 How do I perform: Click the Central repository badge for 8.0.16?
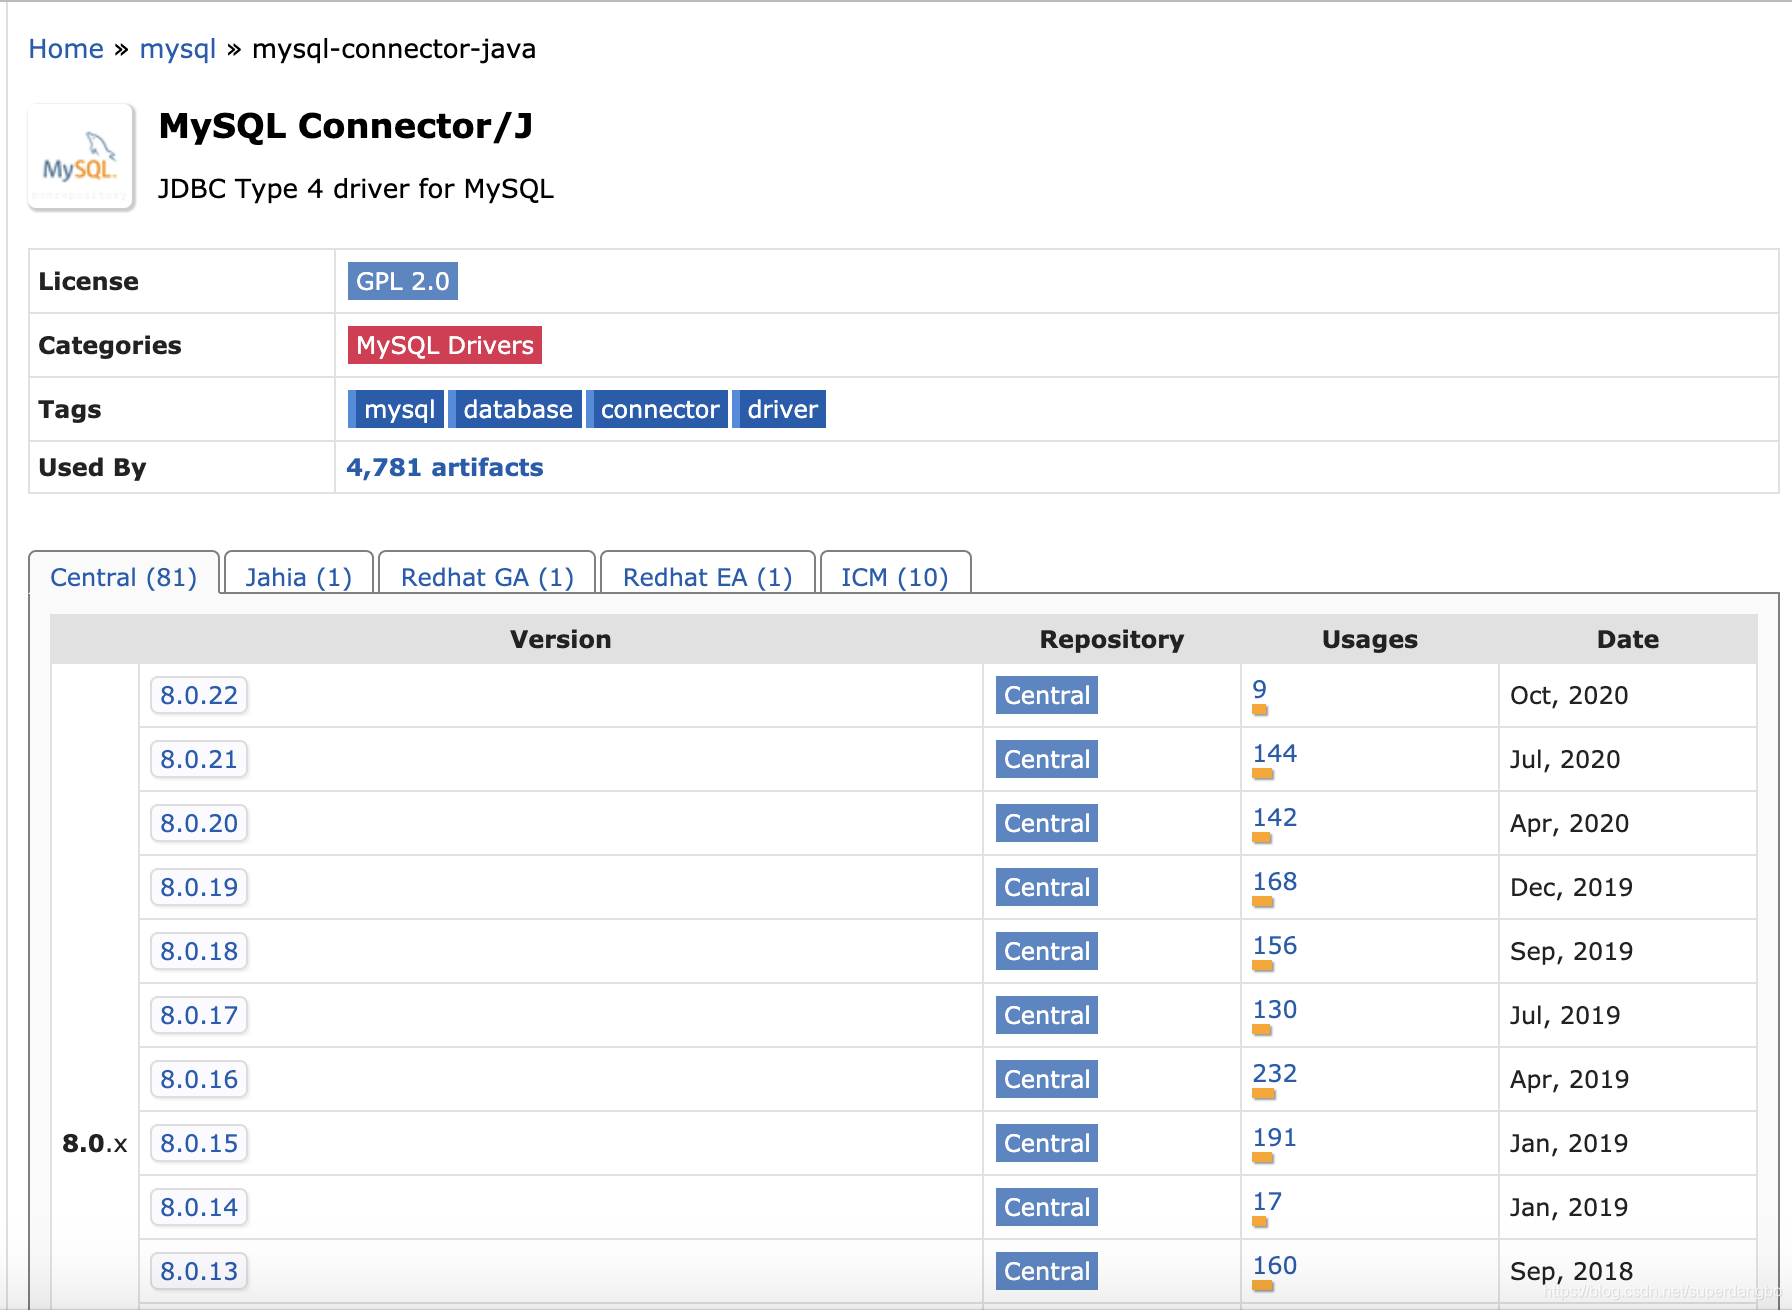pyautogui.click(x=1047, y=1079)
